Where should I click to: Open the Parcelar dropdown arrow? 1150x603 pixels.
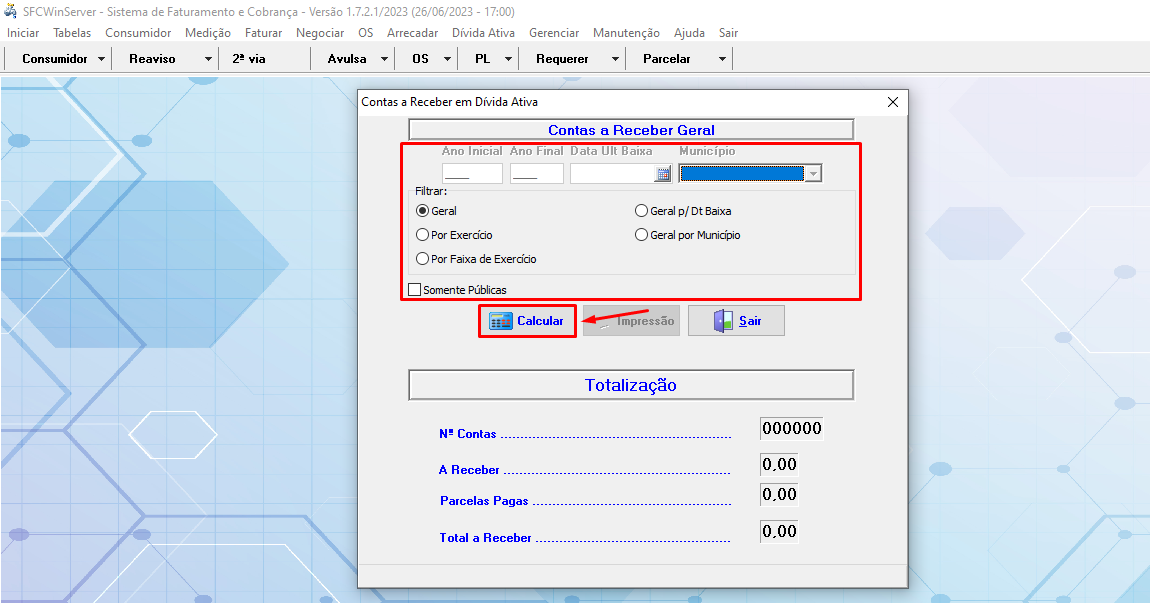coord(722,59)
